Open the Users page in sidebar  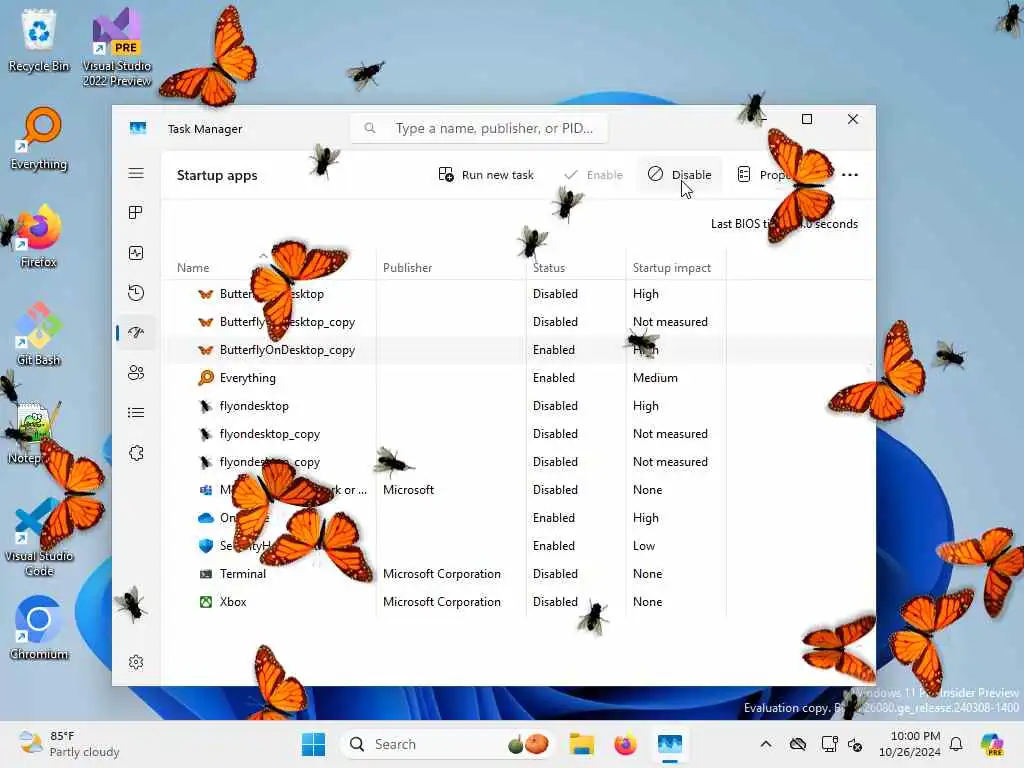[x=136, y=373]
